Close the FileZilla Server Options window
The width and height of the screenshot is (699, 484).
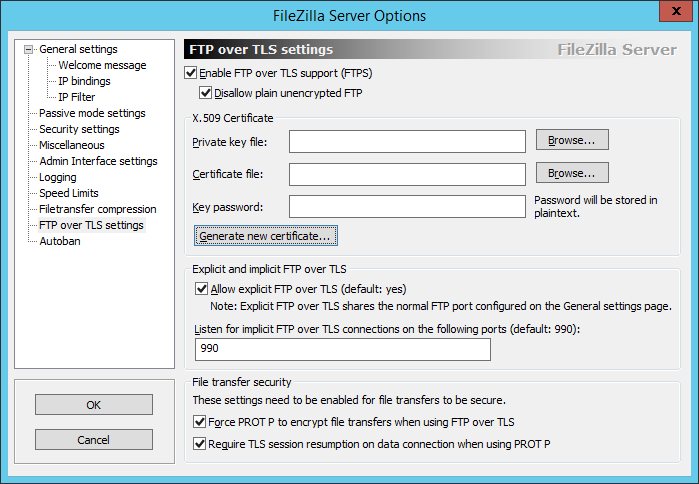point(675,14)
